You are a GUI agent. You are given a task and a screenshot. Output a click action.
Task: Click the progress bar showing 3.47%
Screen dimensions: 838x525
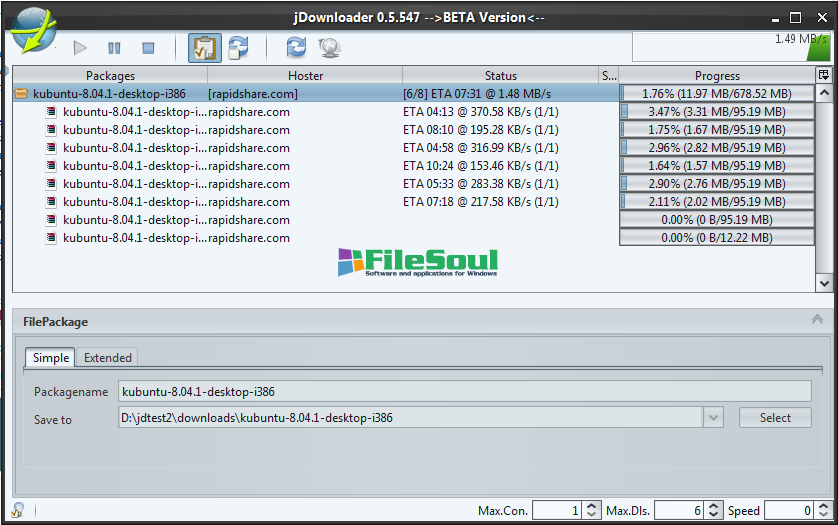(717, 112)
